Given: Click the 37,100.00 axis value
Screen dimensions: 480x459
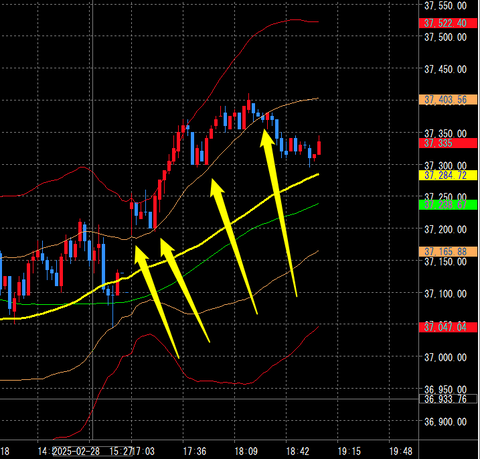Looking at the screenshot, I should [445, 294].
